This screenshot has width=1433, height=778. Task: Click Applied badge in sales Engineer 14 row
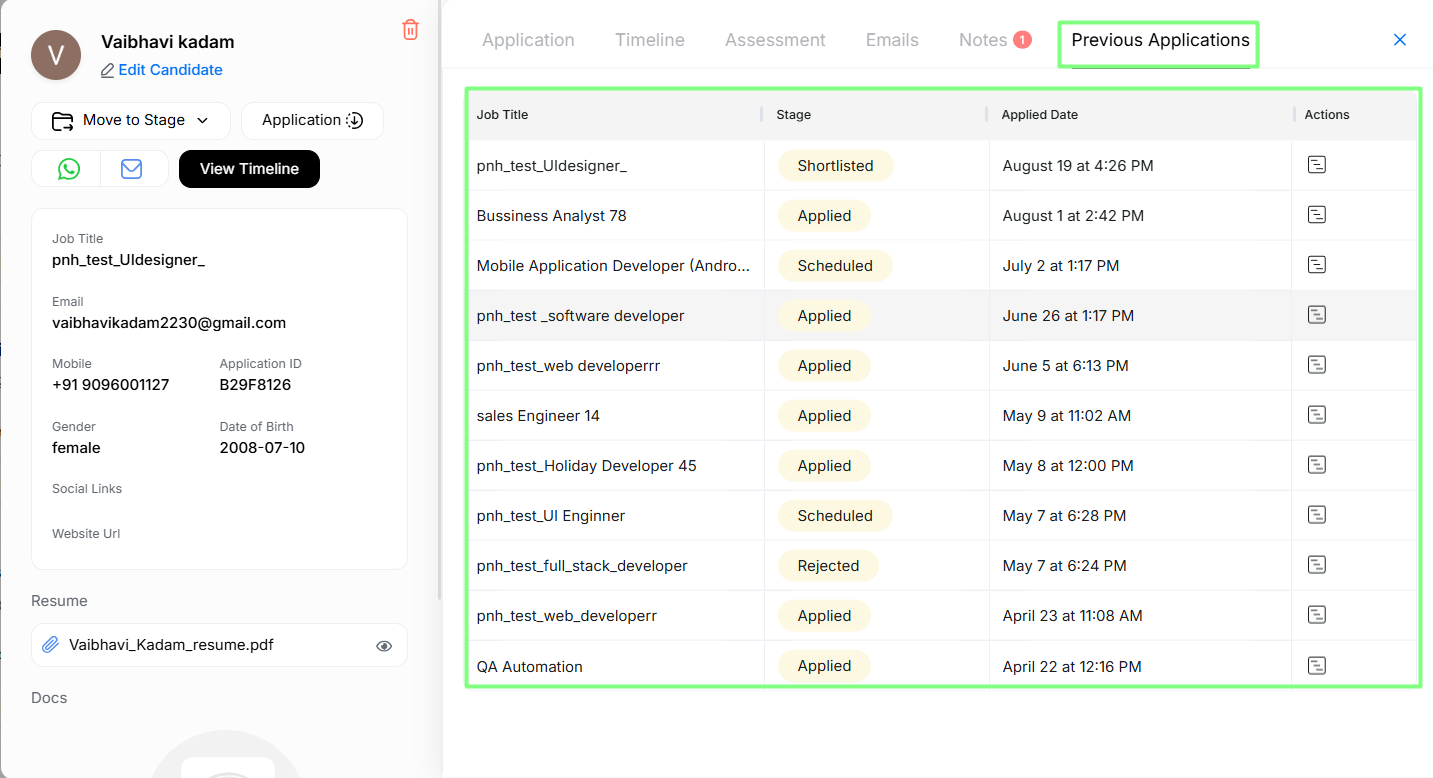click(824, 416)
